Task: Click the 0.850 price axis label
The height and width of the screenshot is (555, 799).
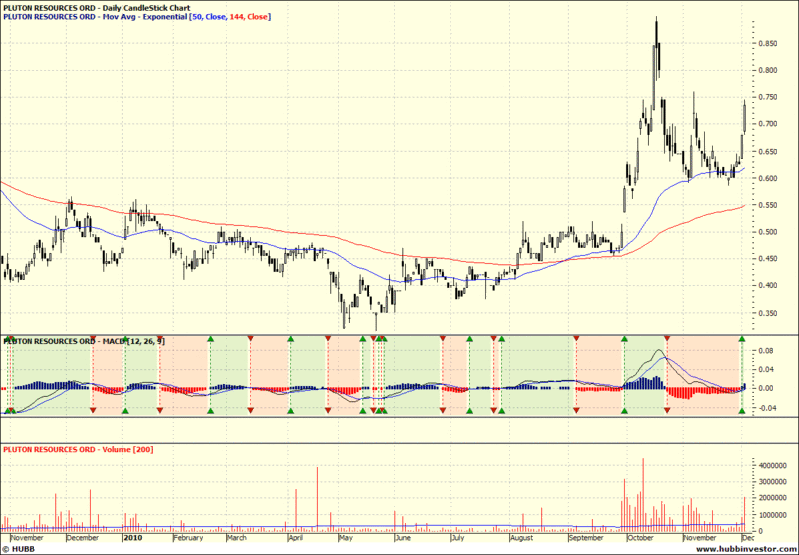Action: (x=767, y=44)
